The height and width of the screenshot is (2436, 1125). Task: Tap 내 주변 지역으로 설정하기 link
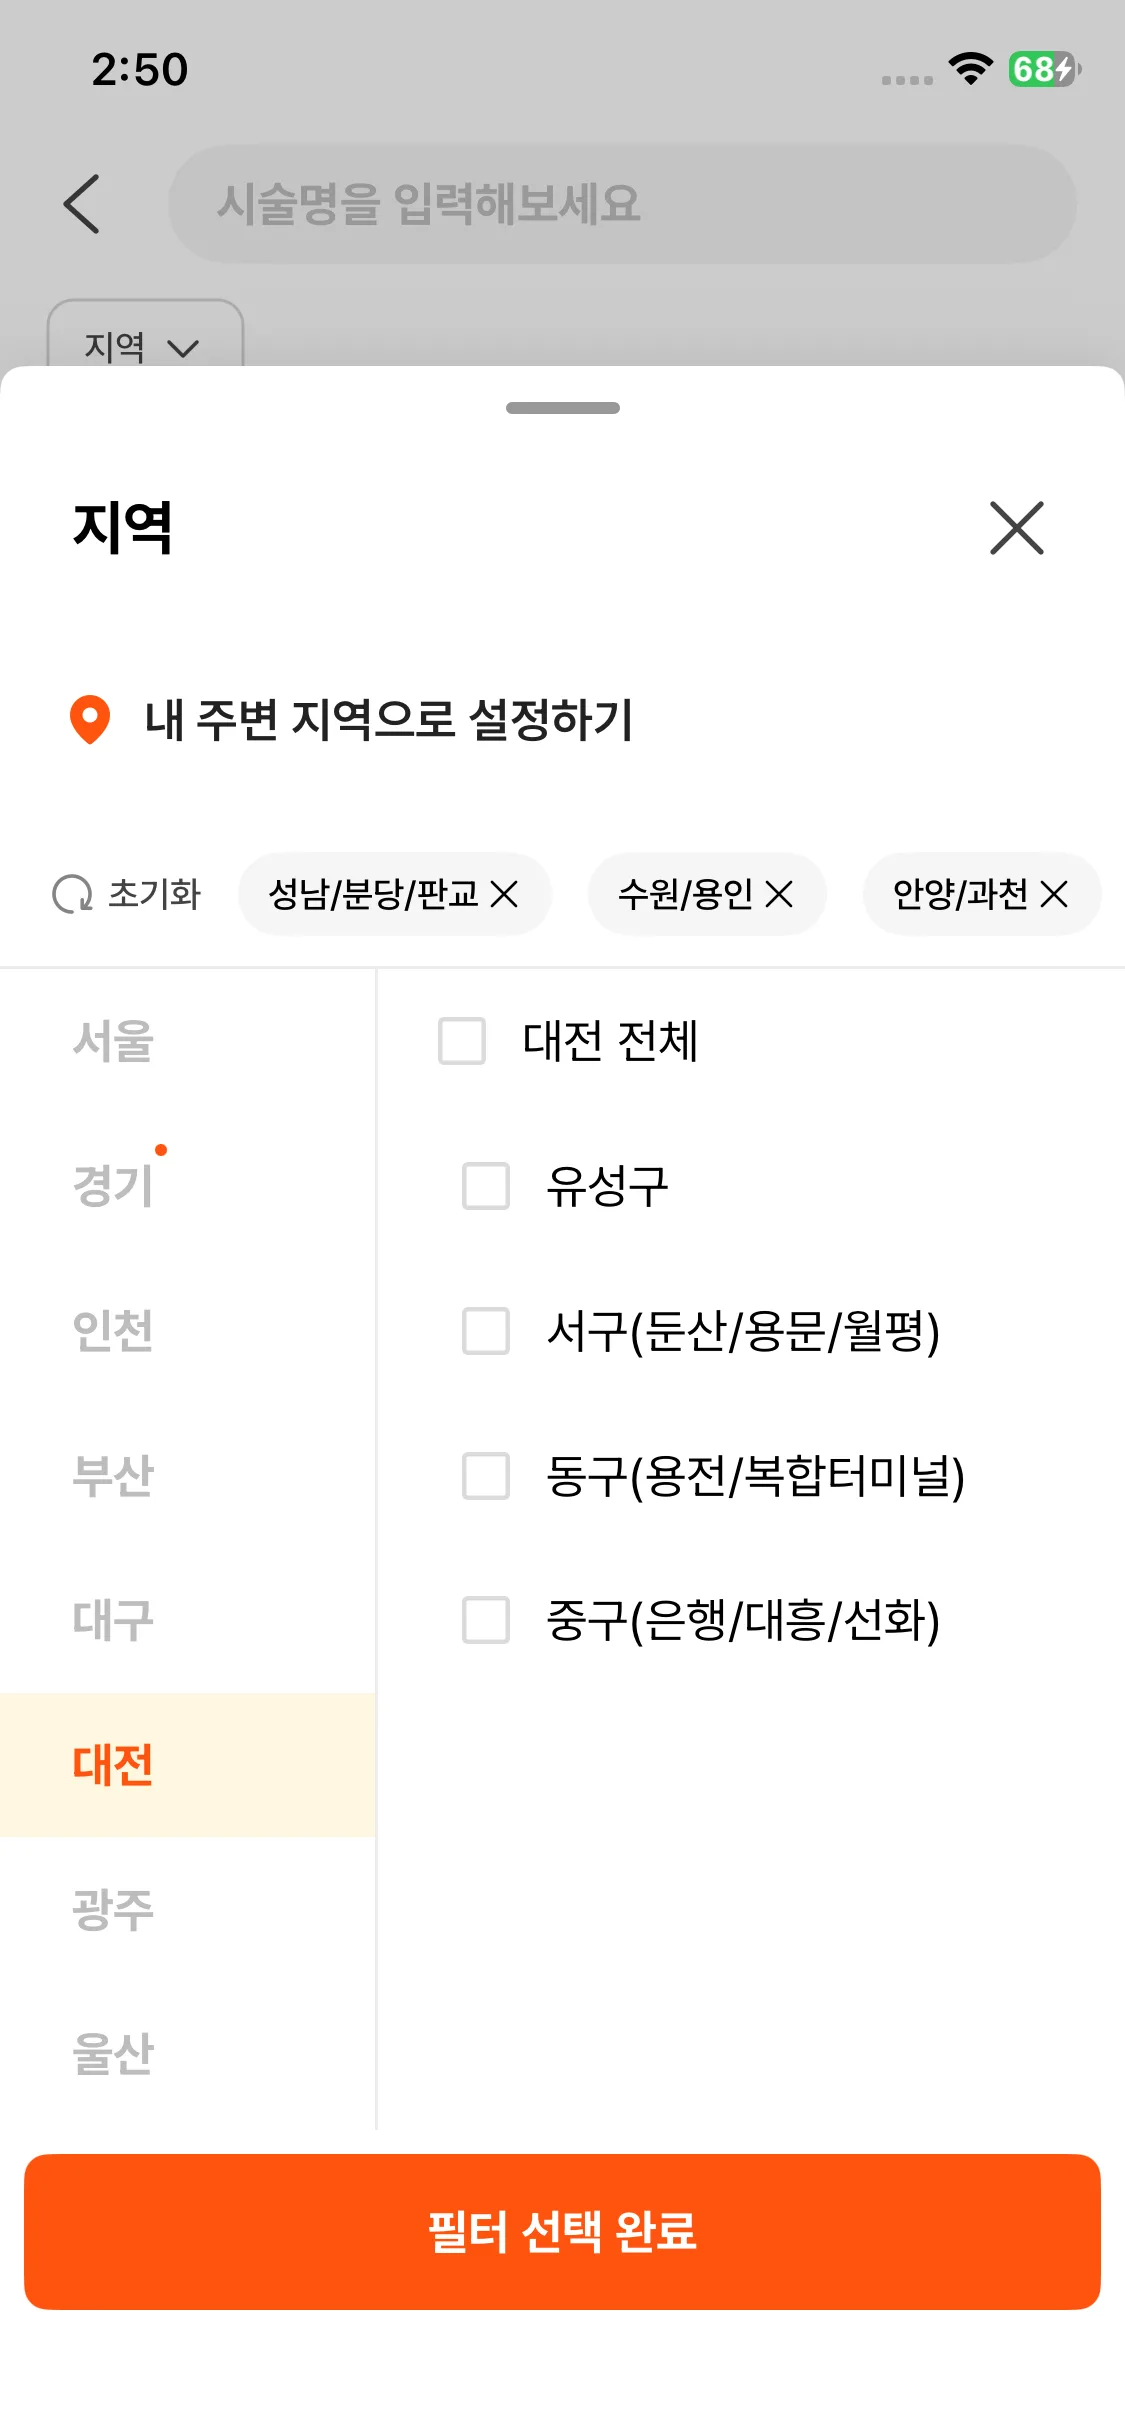coord(389,720)
